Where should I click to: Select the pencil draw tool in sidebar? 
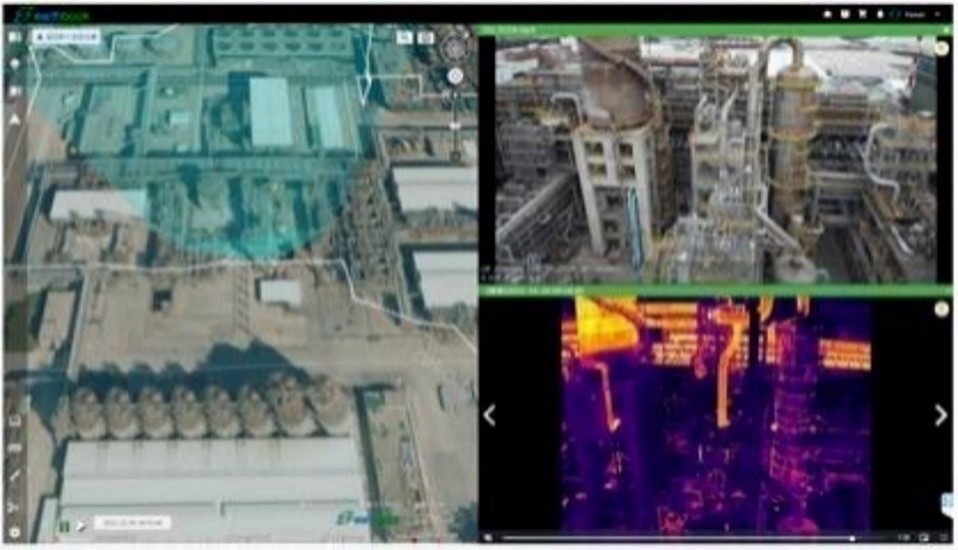coord(15,476)
